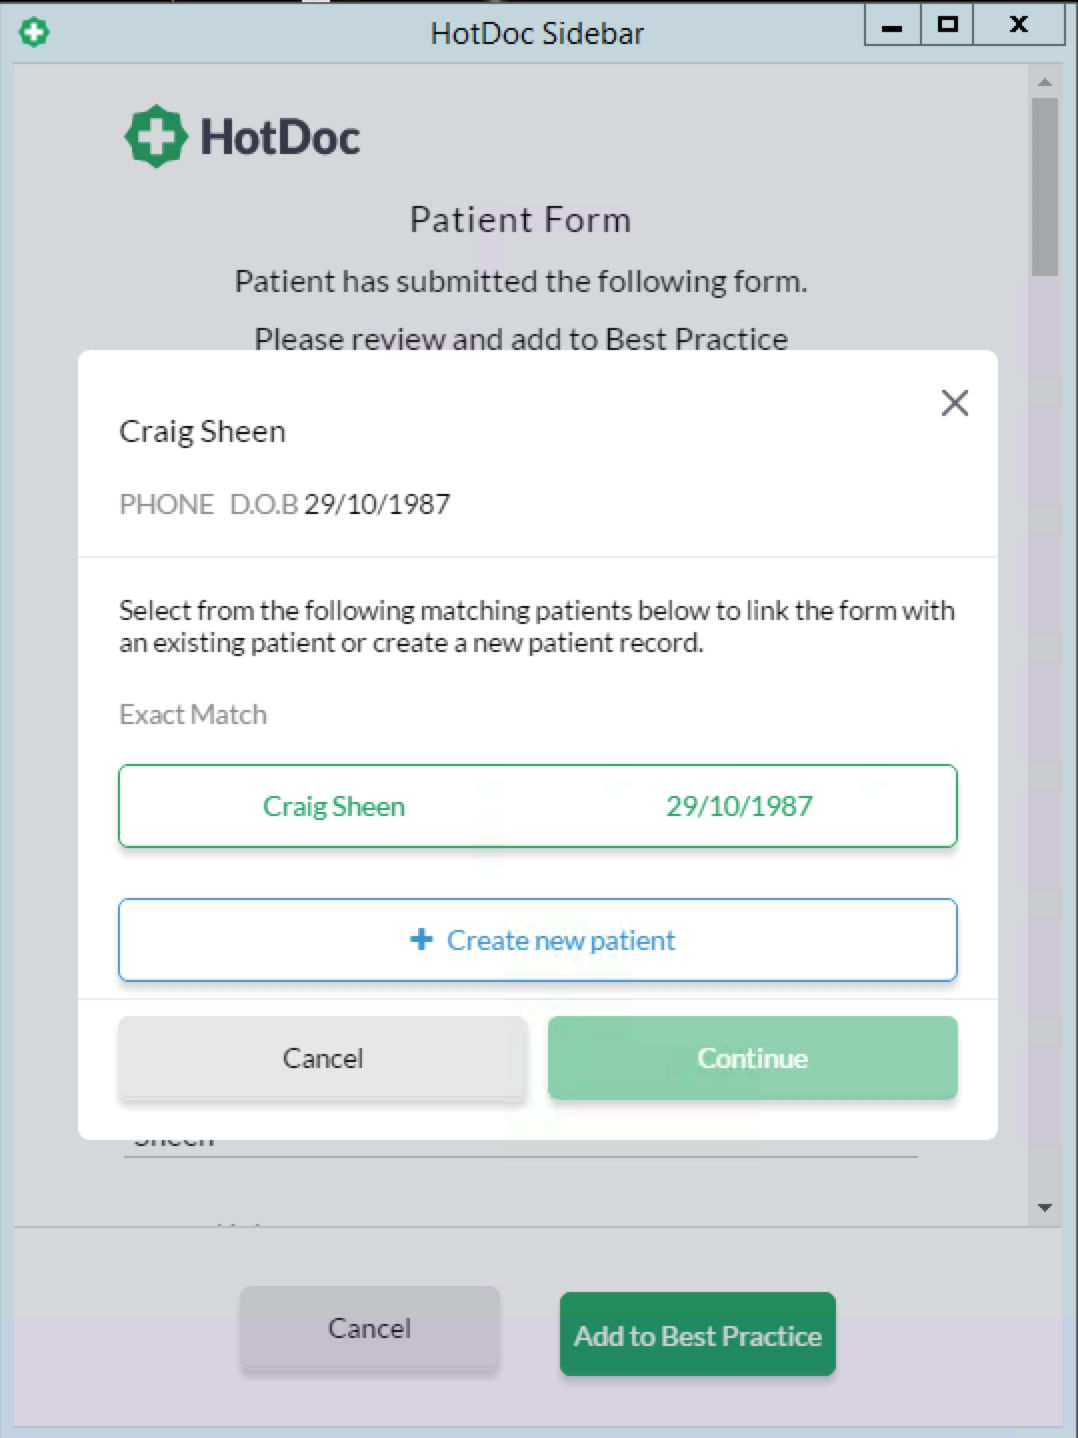Click the HotDoc title bar app icon

tap(34, 32)
